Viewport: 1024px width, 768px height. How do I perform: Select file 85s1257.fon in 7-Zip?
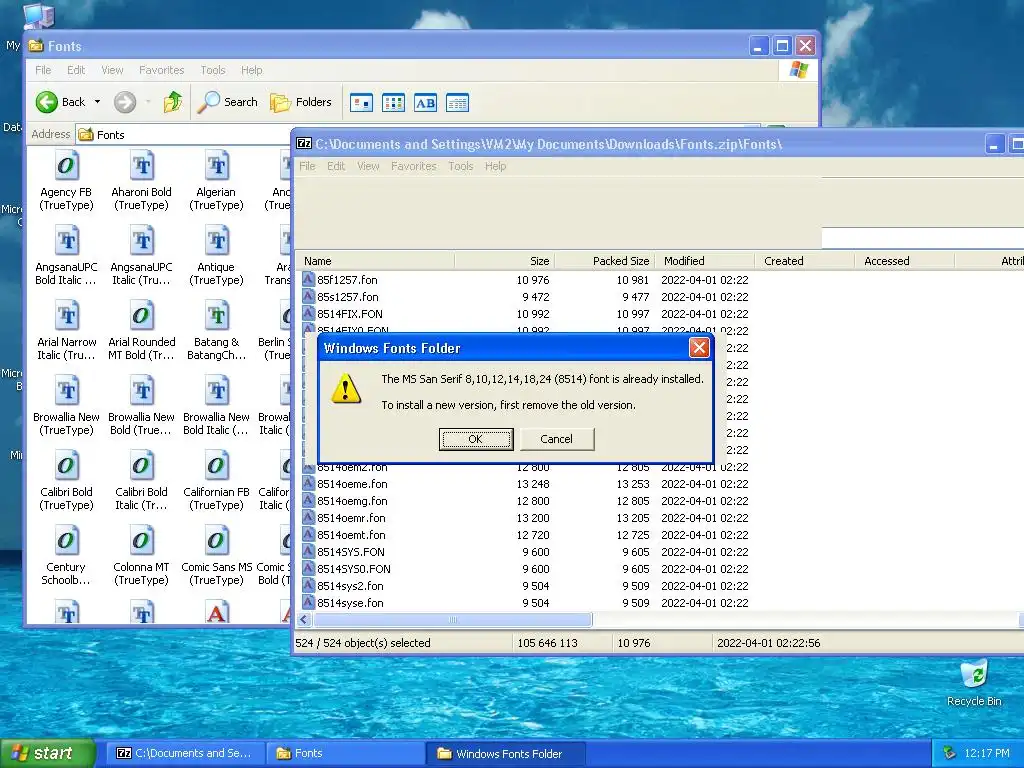coord(347,296)
